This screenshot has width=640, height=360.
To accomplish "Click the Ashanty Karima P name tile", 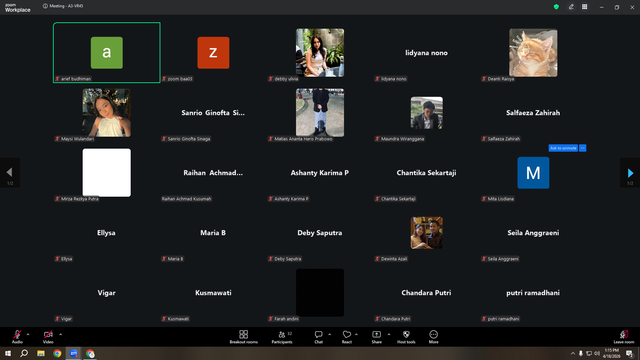I will pyautogui.click(x=320, y=173).
